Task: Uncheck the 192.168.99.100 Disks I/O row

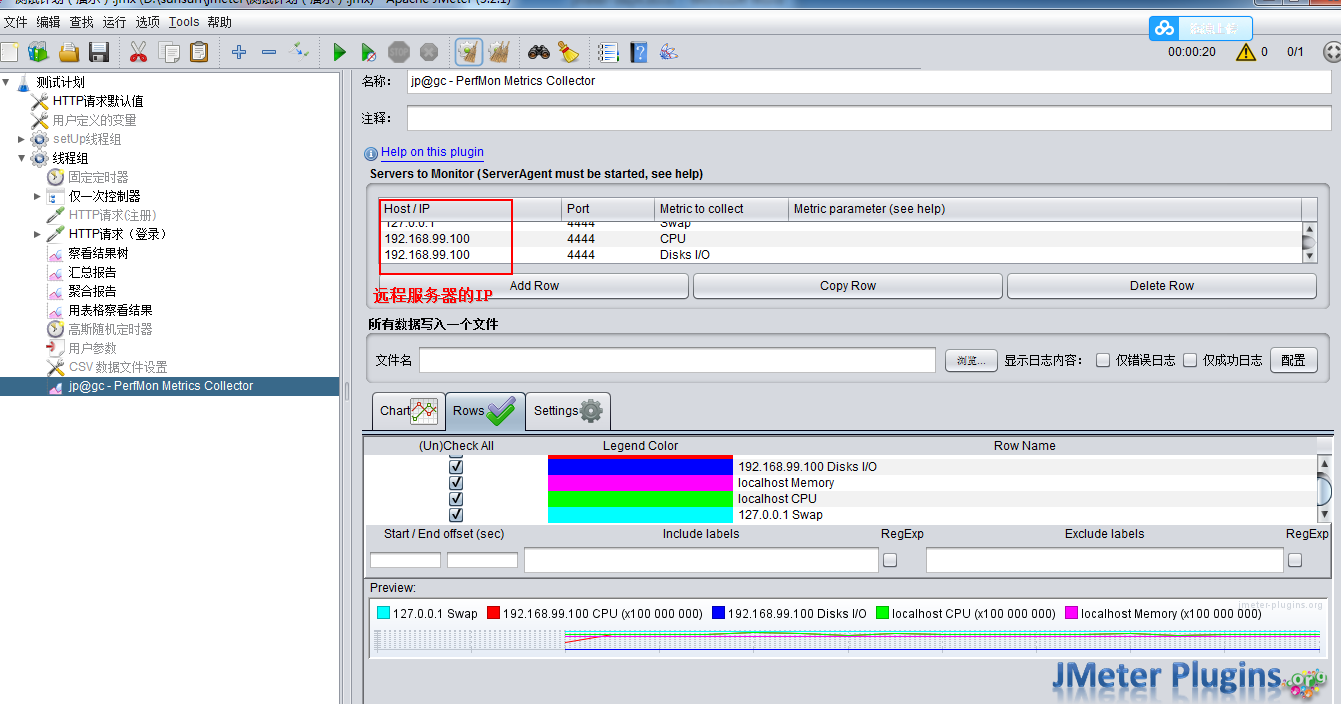Action: click(456, 467)
